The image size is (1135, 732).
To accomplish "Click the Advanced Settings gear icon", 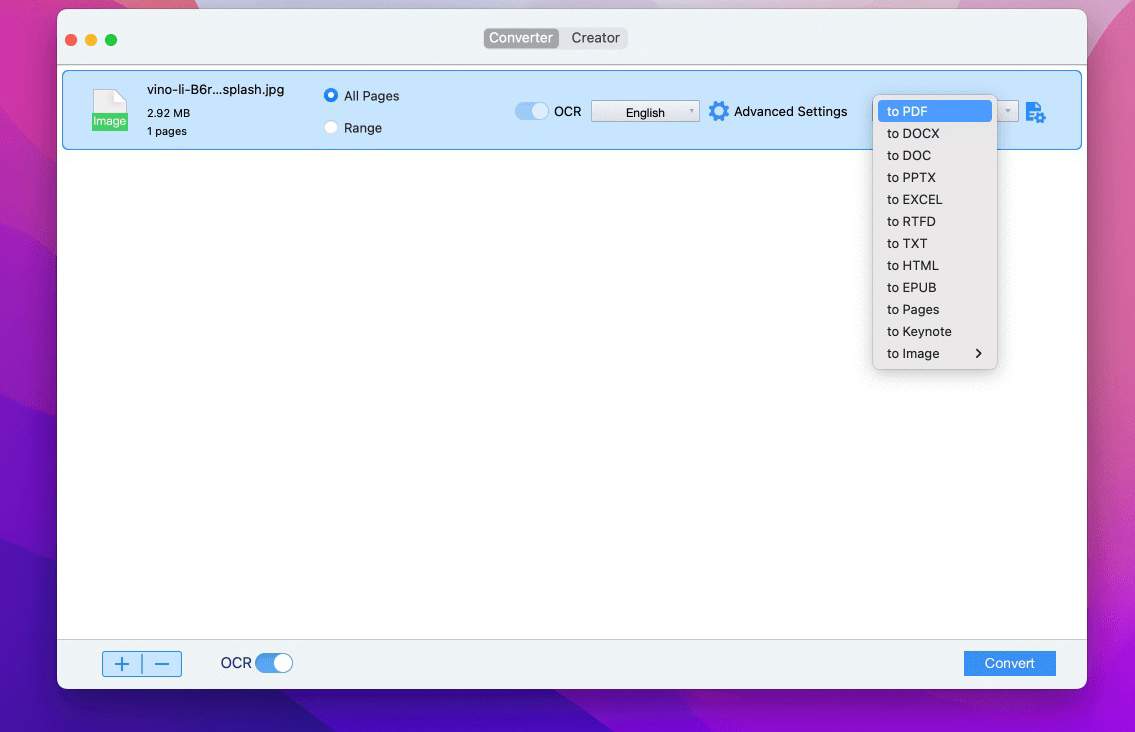I will (x=718, y=111).
